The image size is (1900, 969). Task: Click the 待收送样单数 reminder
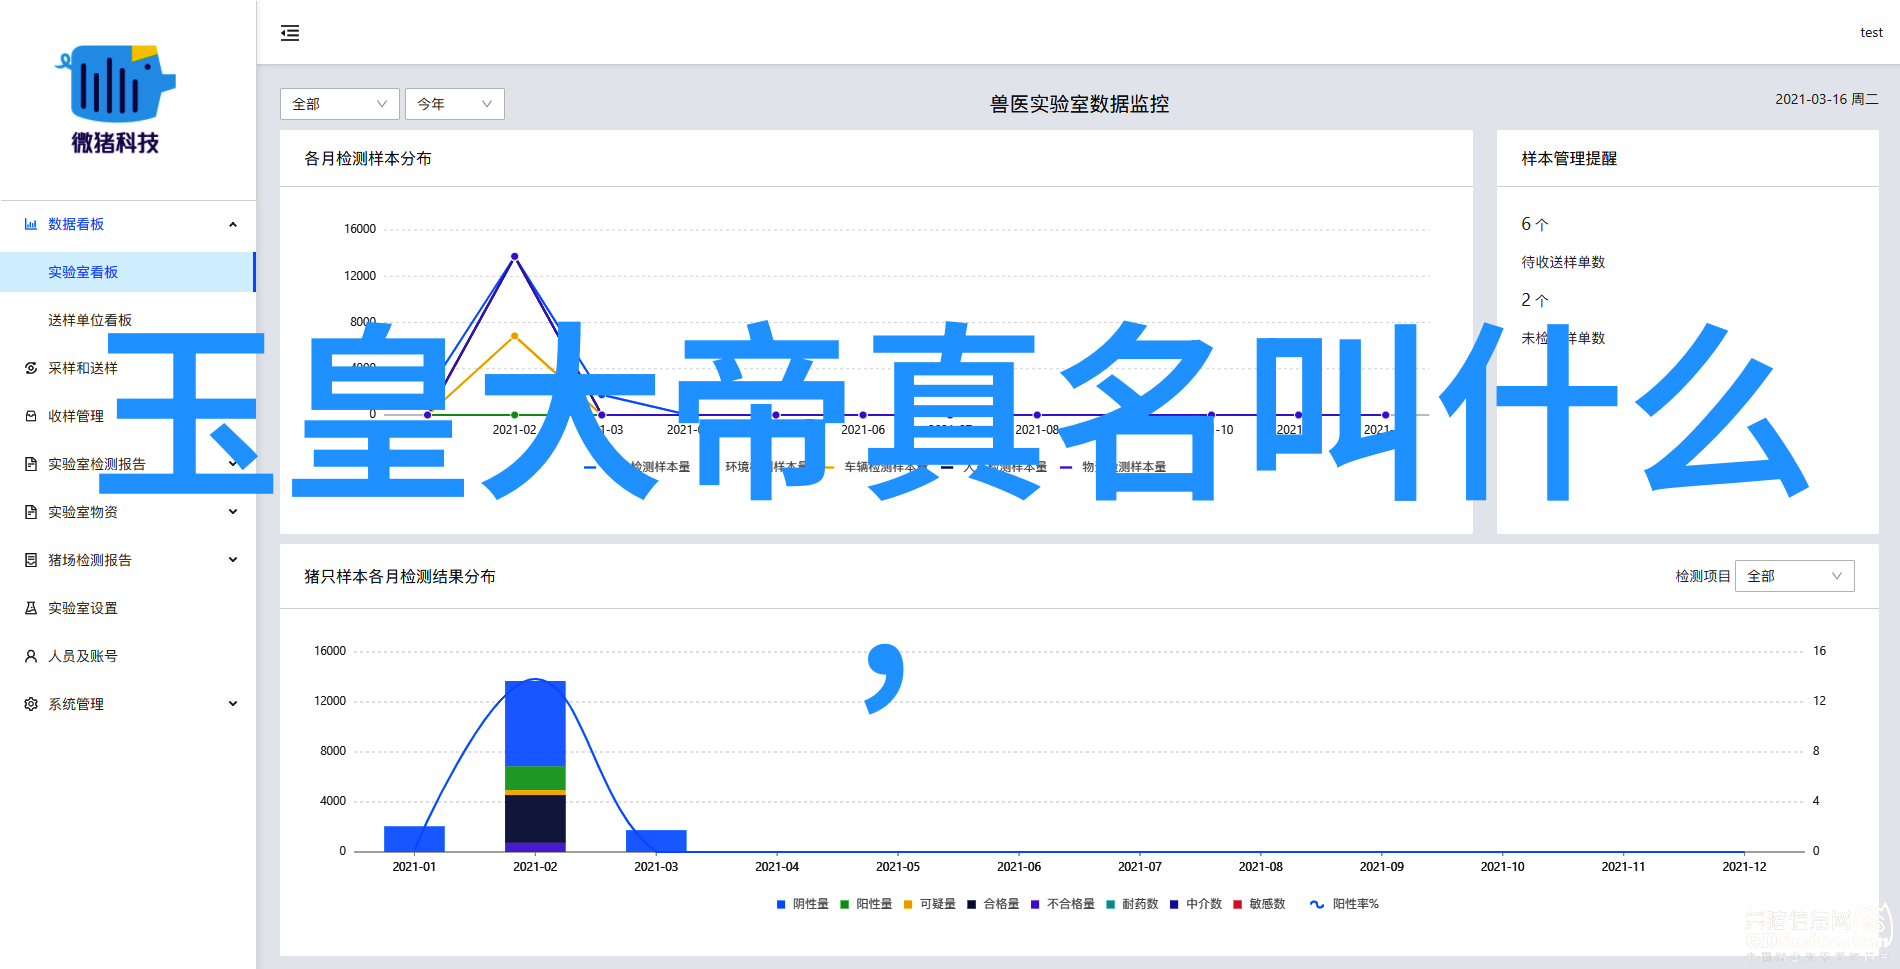[x=1563, y=262]
